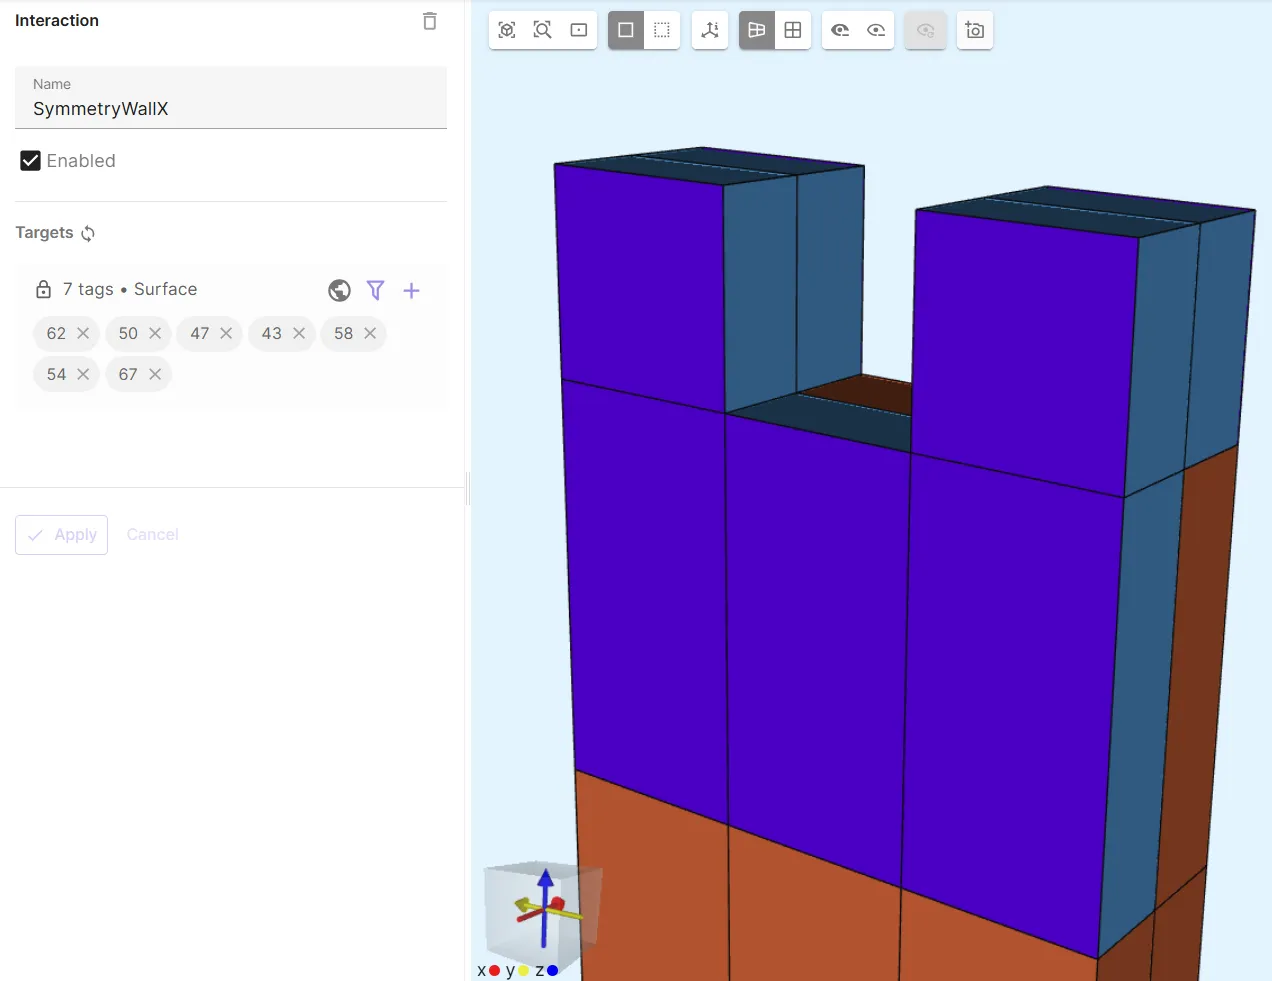Toggle the dashed box selection mode
This screenshot has height=981, width=1272.
(x=662, y=30)
